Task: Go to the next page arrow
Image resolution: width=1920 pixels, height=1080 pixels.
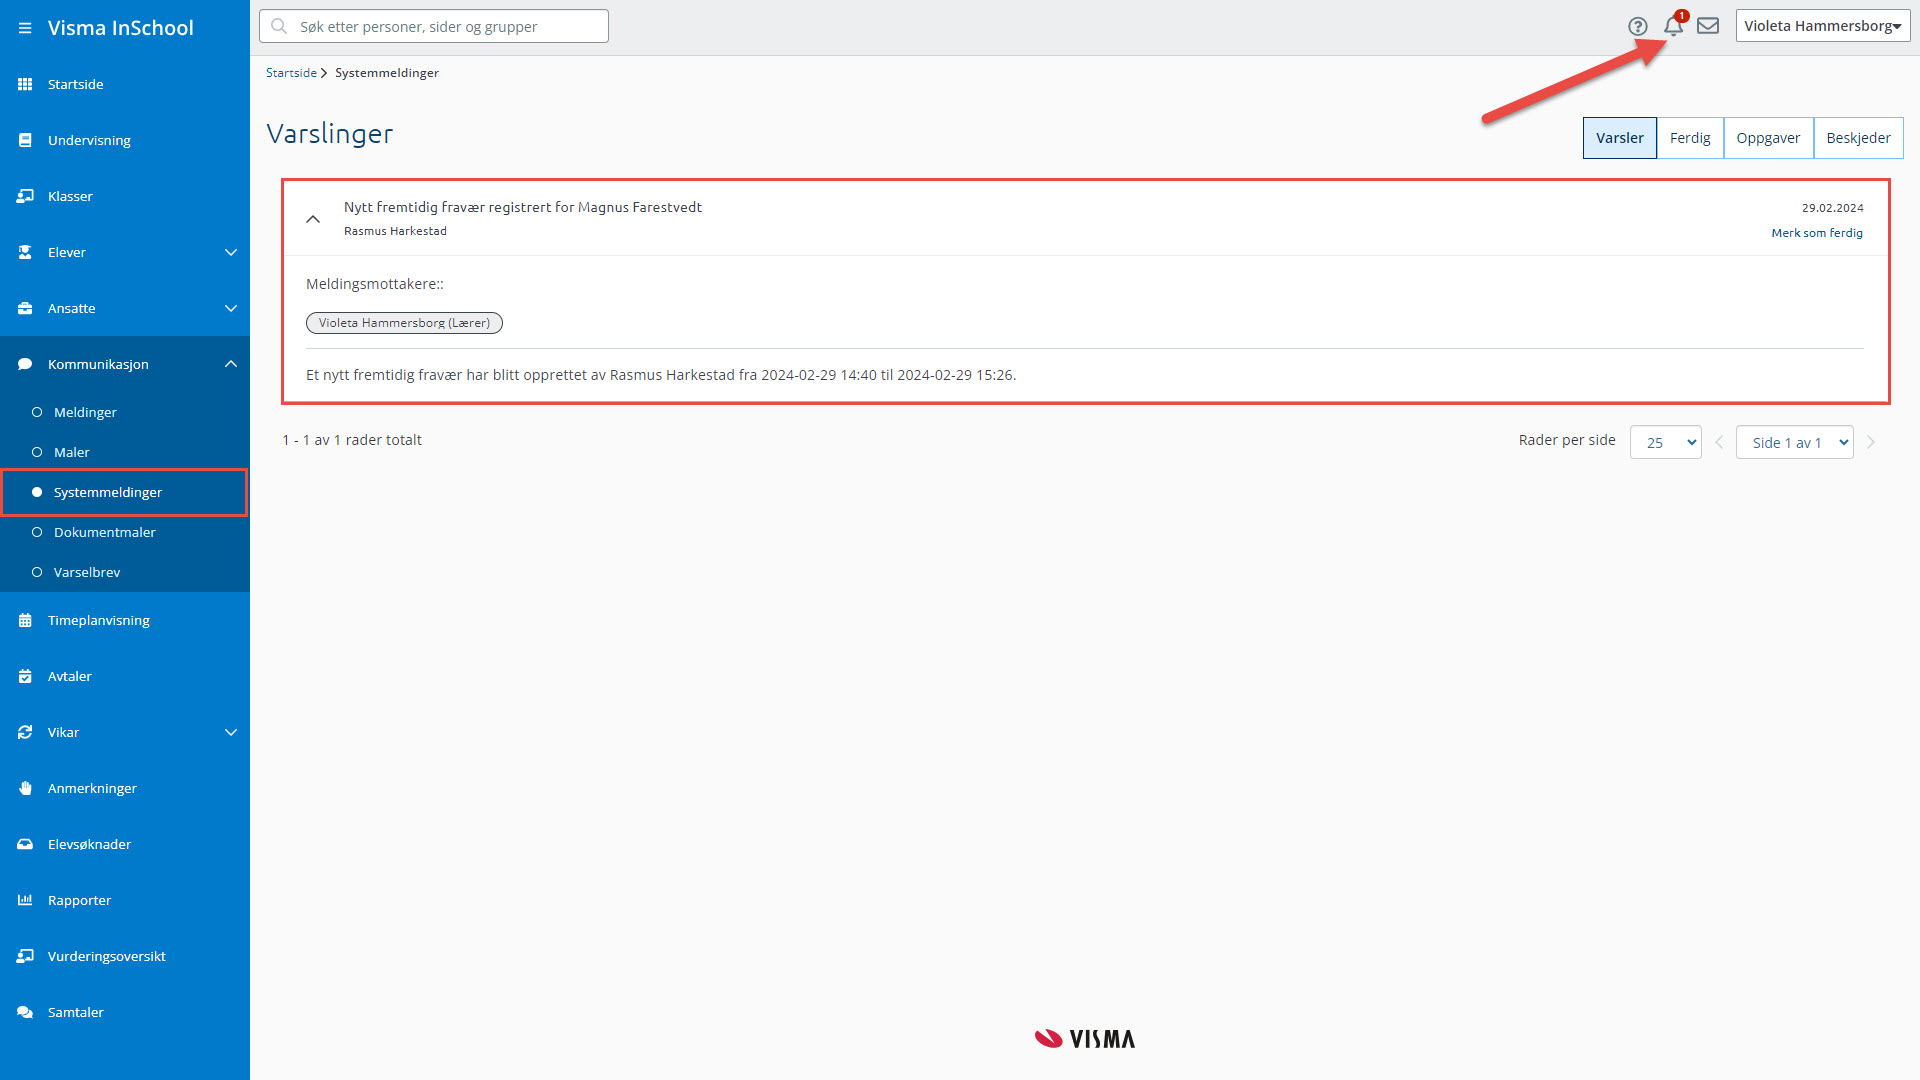Action: pos(1871,442)
